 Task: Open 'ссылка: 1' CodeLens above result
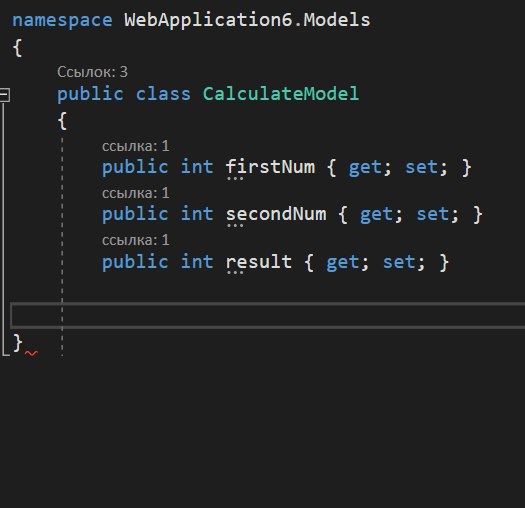tap(136, 240)
